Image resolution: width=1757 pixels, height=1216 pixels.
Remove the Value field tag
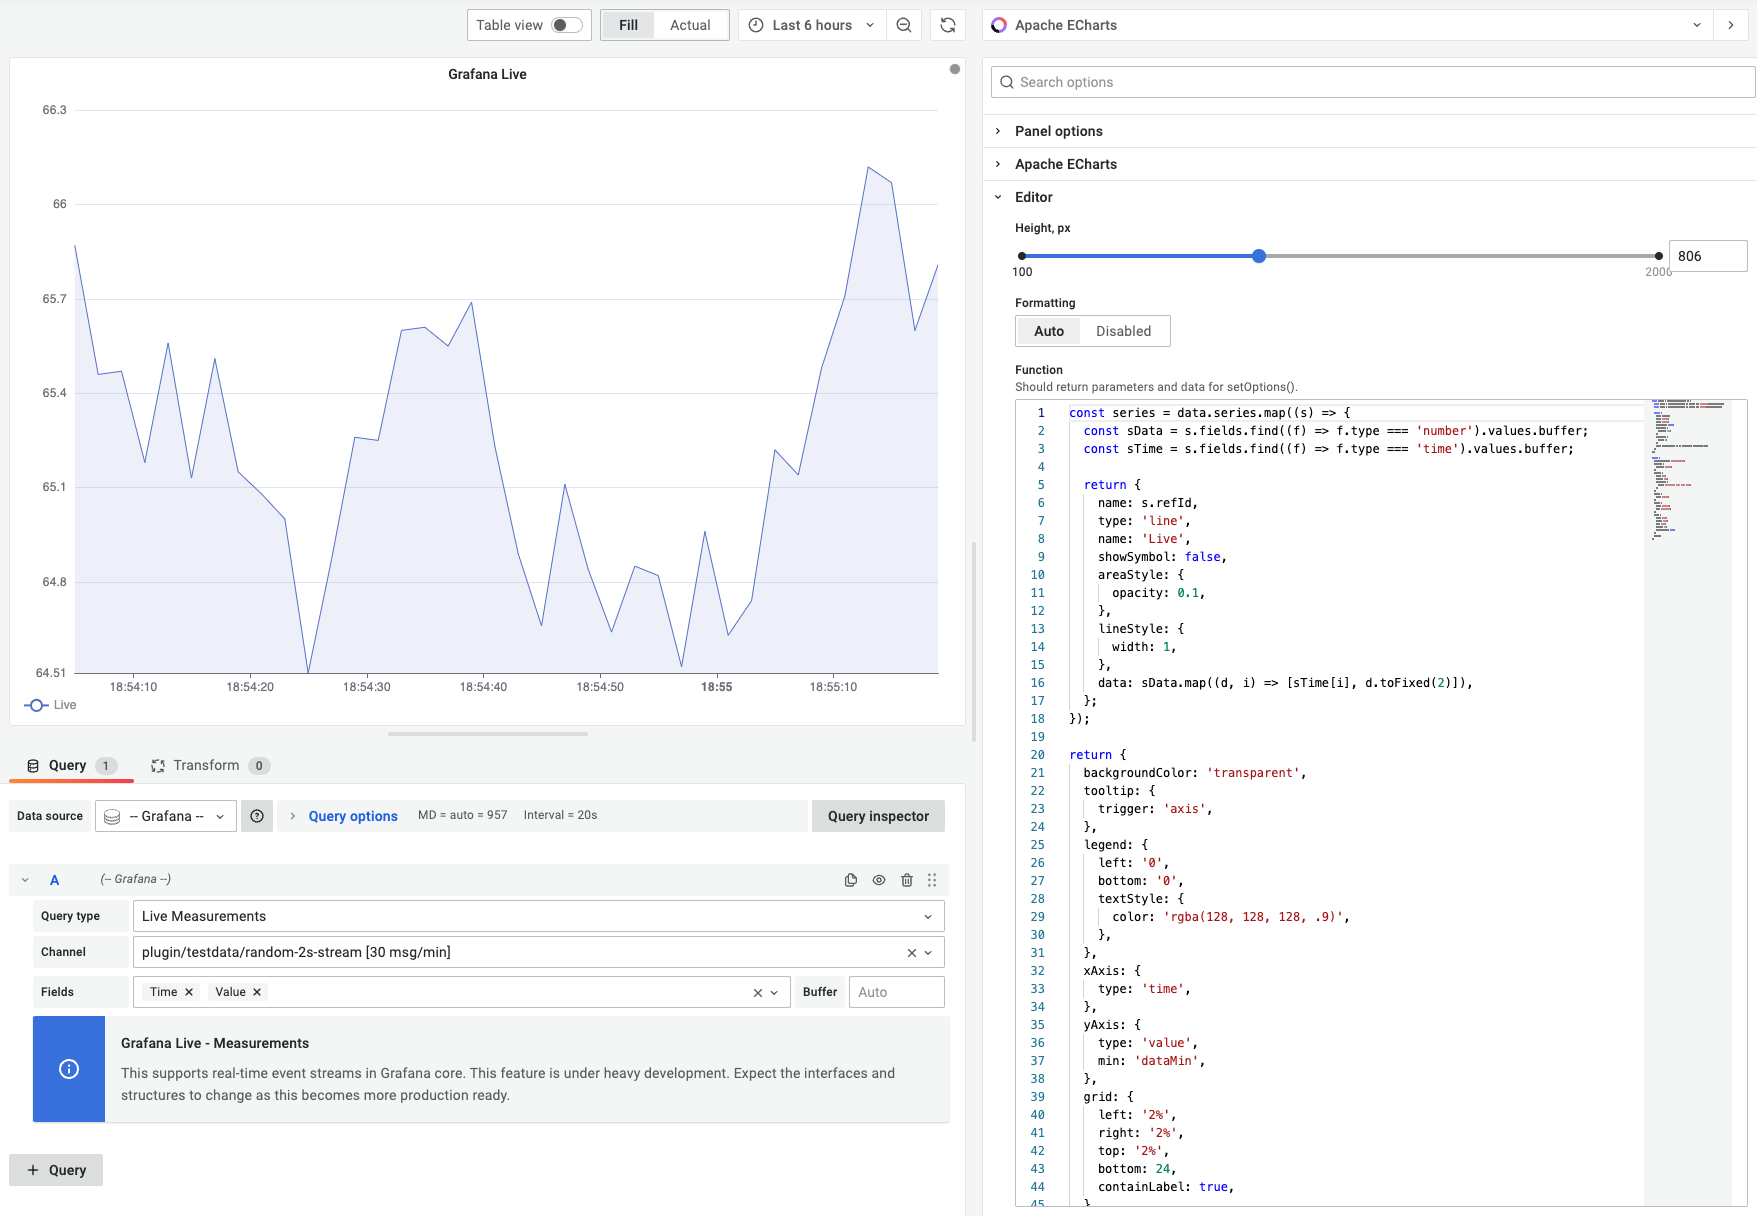tap(257, 992)
